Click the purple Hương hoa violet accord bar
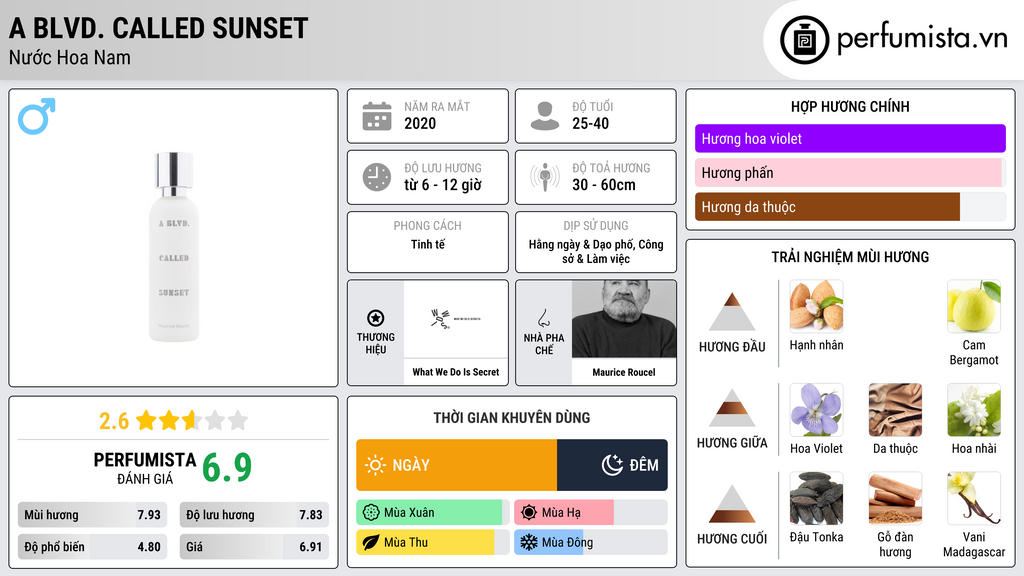This screenshot has height=576, width=1024. point(850,138)
